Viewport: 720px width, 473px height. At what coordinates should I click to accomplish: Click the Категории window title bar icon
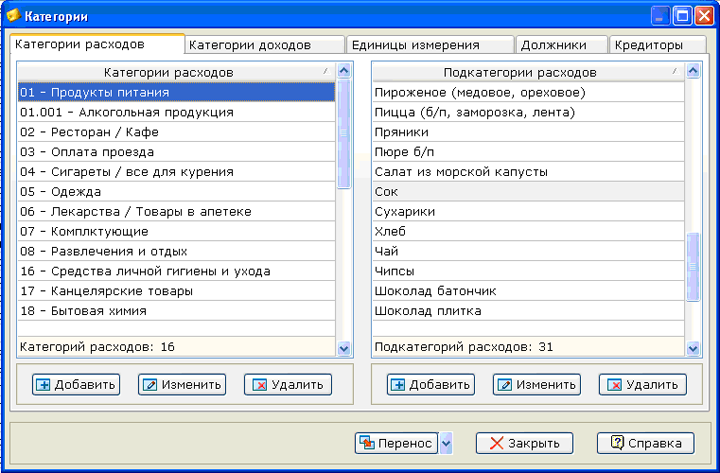13,16
